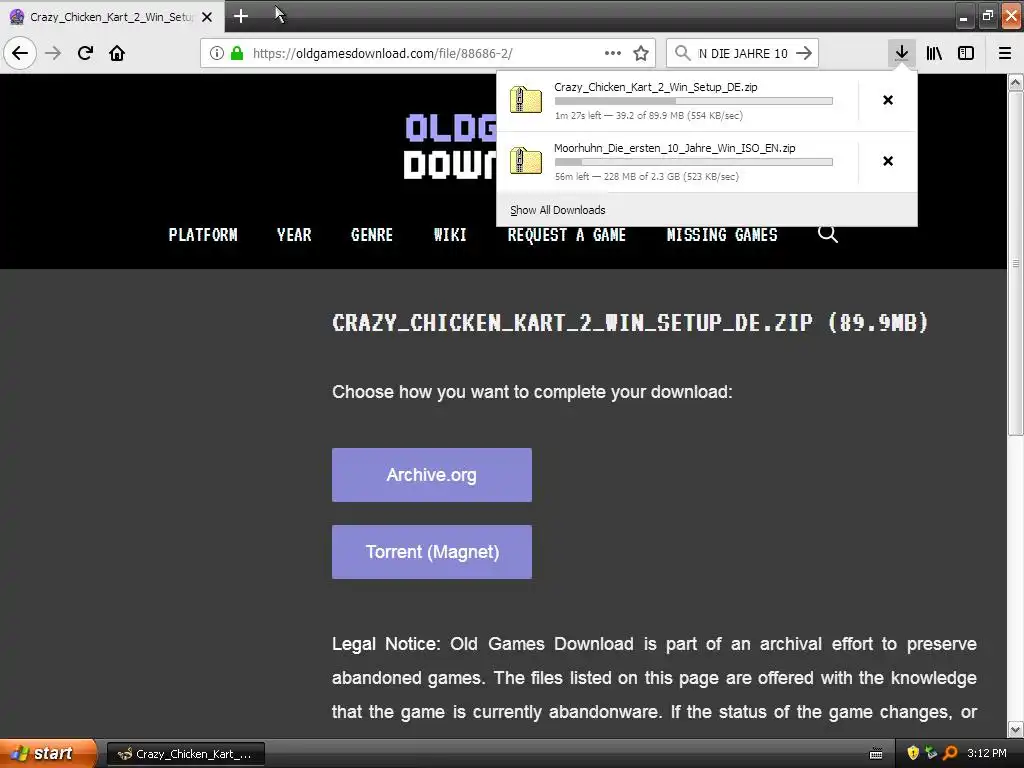Click the orange magnifier tray icon
This screenshot has height=768, width=1024.
pyautogui.click(x=950, y=753)
